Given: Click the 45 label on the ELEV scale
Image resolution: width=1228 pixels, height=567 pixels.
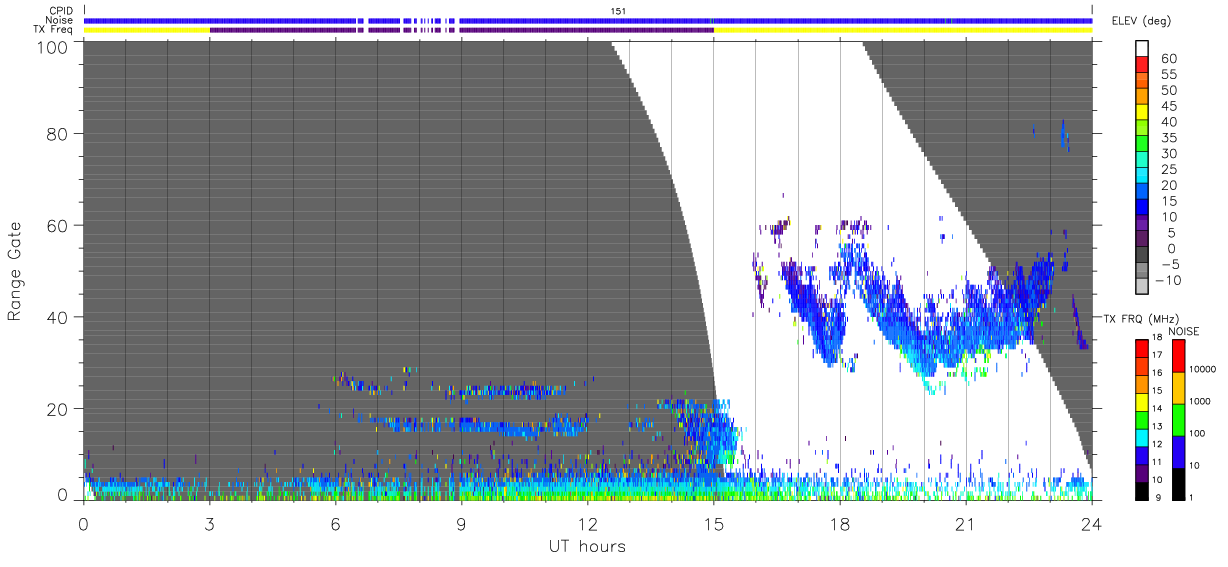Looking at the screenshot, I should point(1167,106).
